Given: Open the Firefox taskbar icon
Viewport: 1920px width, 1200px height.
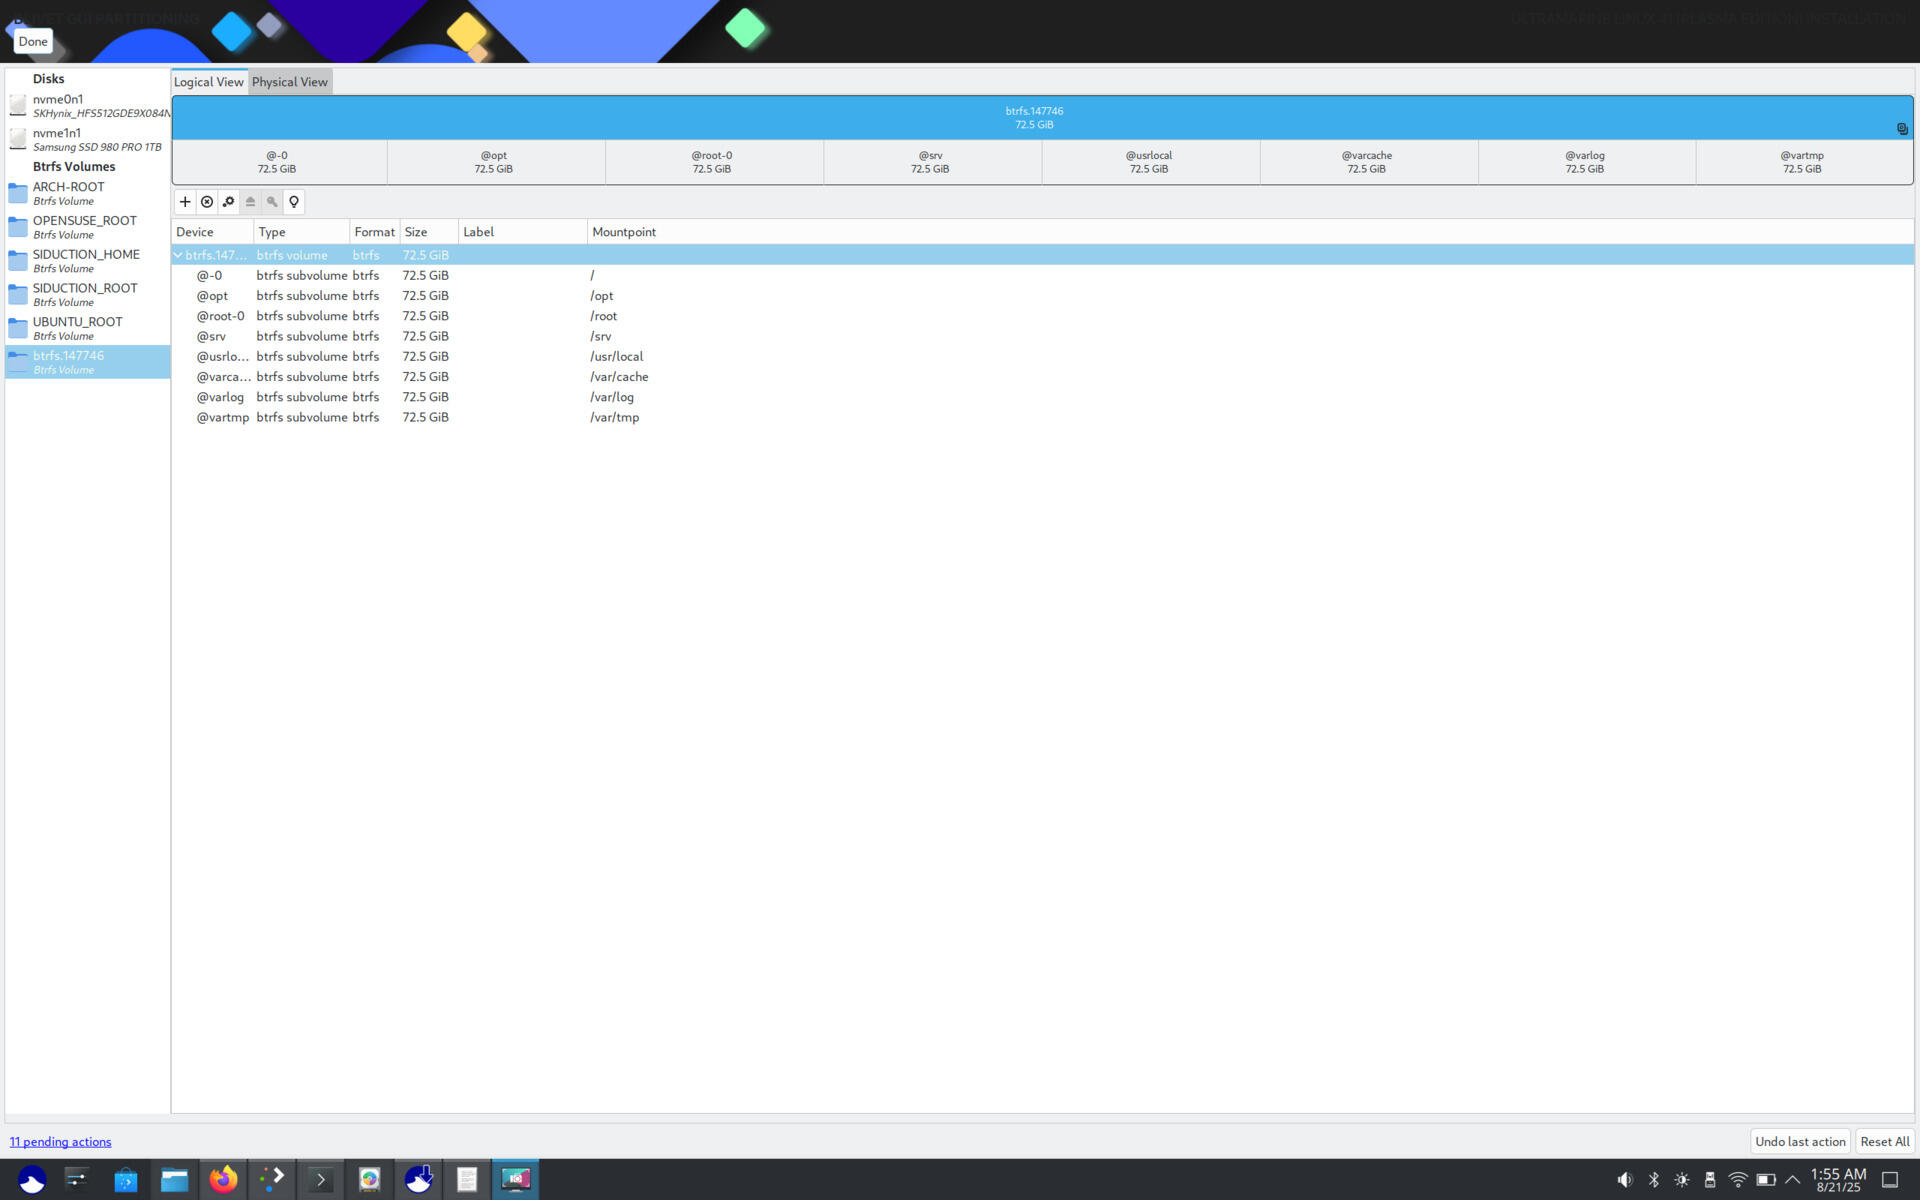Looking at the screenshot, I should [x=223, y=1180].
